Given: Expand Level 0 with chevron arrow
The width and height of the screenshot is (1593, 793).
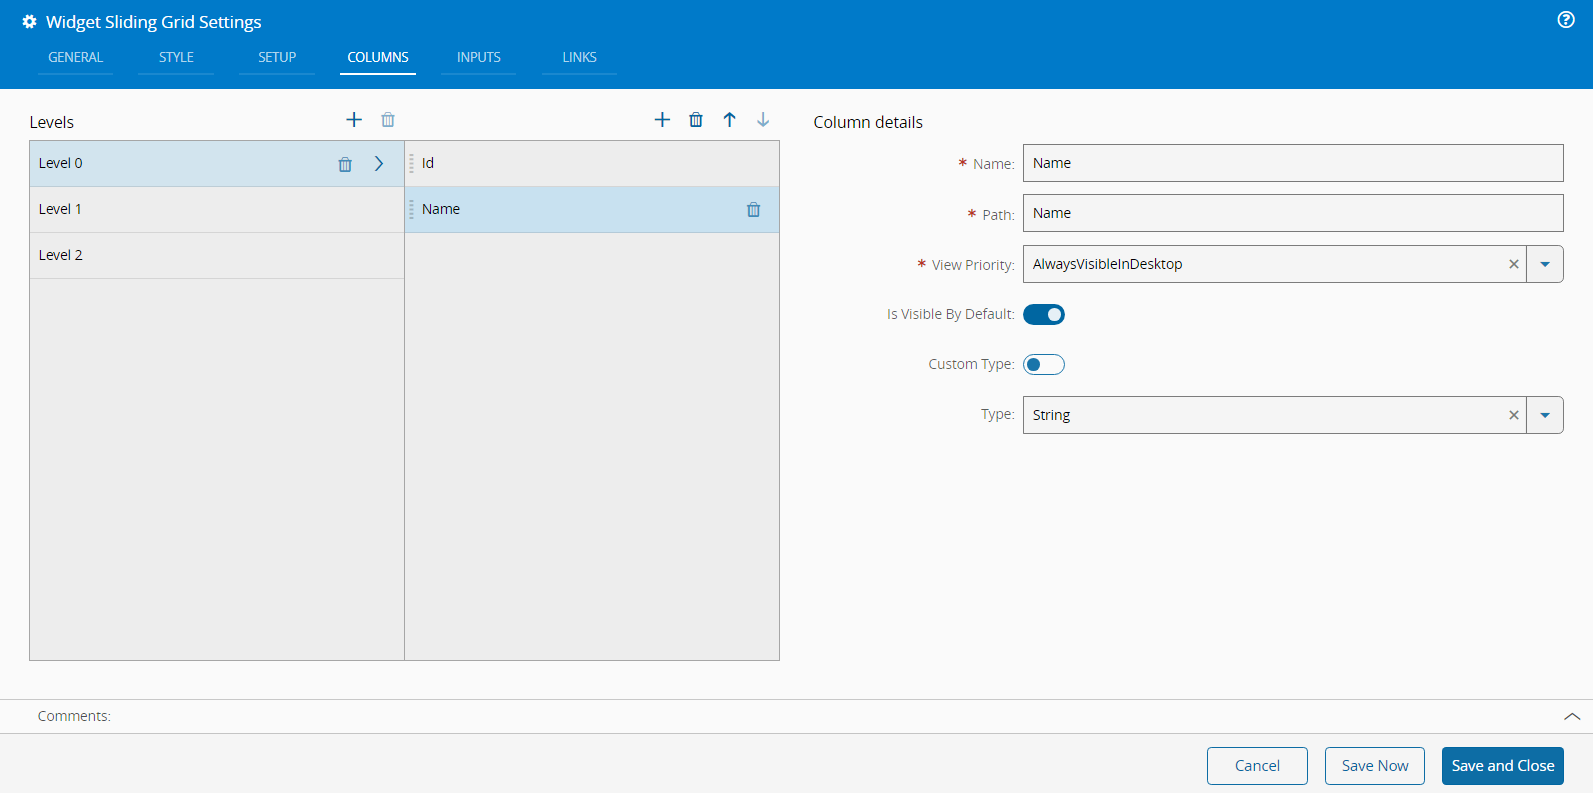Looking at the screenshot, I should [379, 164].
